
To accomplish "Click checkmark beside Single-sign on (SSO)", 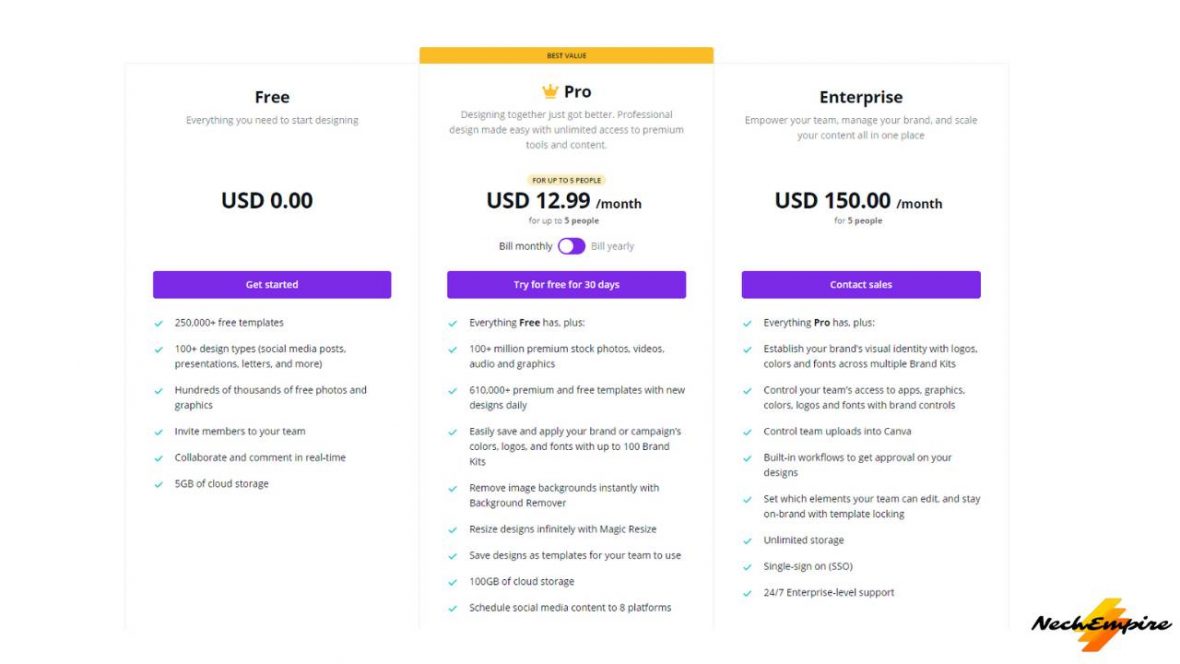I will [x=748, y=566].
